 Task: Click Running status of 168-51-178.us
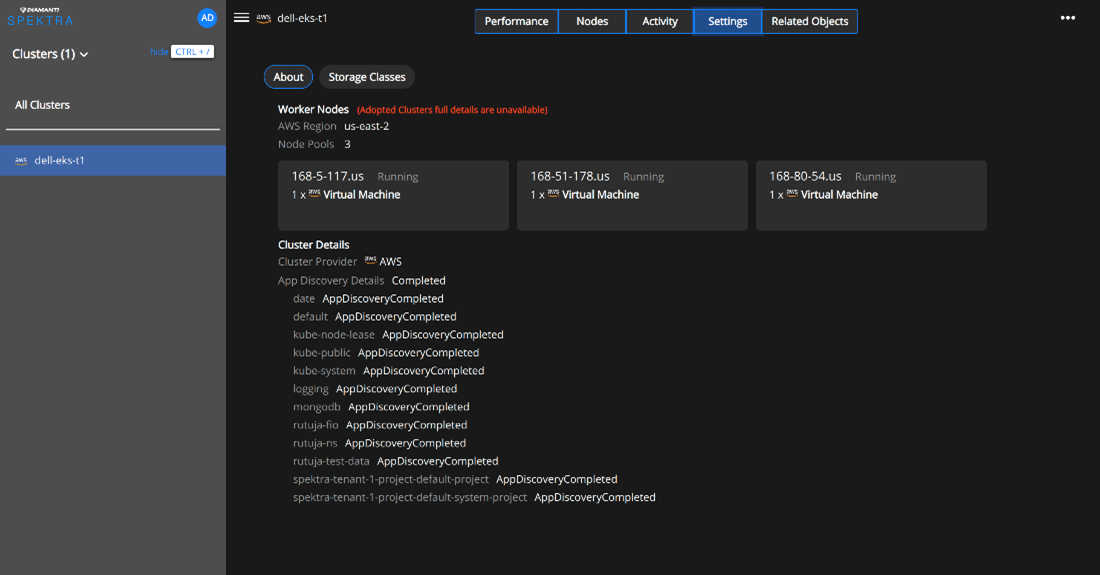[x=643, y=177]
